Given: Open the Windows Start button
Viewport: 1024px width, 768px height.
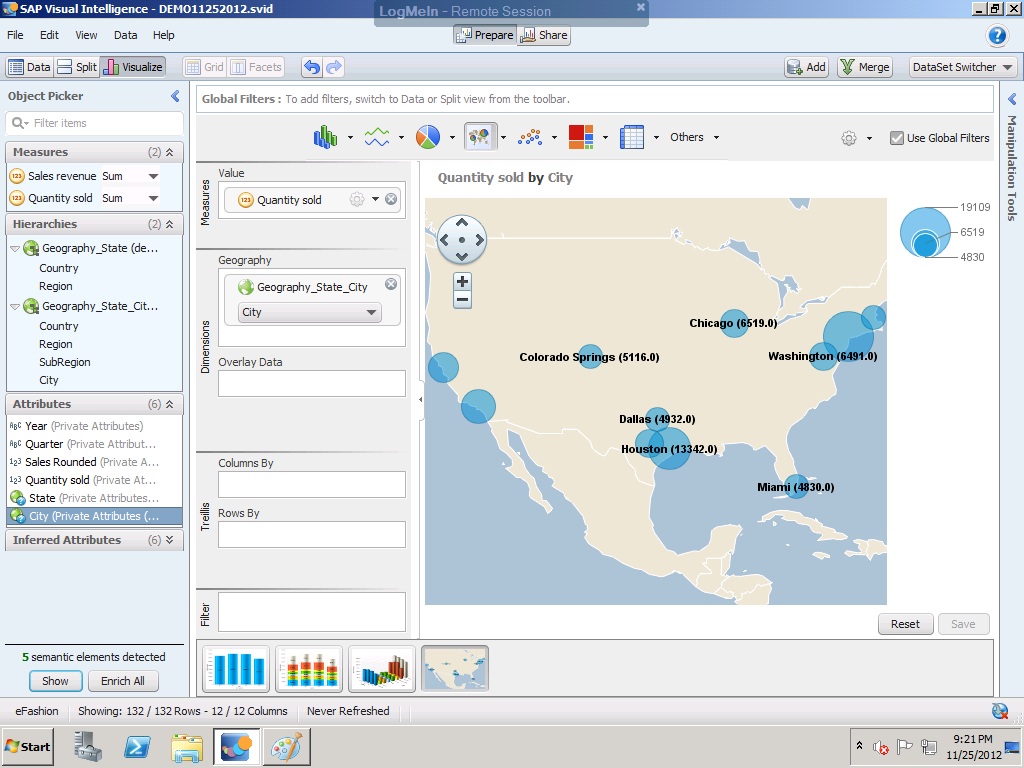Looking at the screenshot, I should click(27, 747).
